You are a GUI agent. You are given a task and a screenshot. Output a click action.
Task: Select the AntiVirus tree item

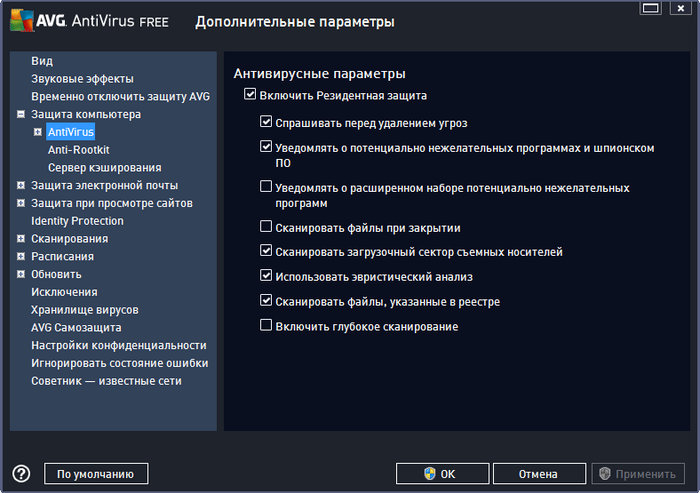point(71,132)
